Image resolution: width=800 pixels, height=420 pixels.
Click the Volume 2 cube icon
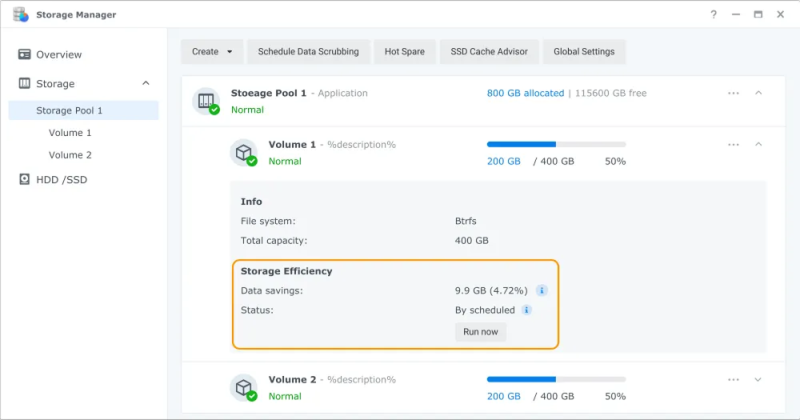tap(244, 387)
